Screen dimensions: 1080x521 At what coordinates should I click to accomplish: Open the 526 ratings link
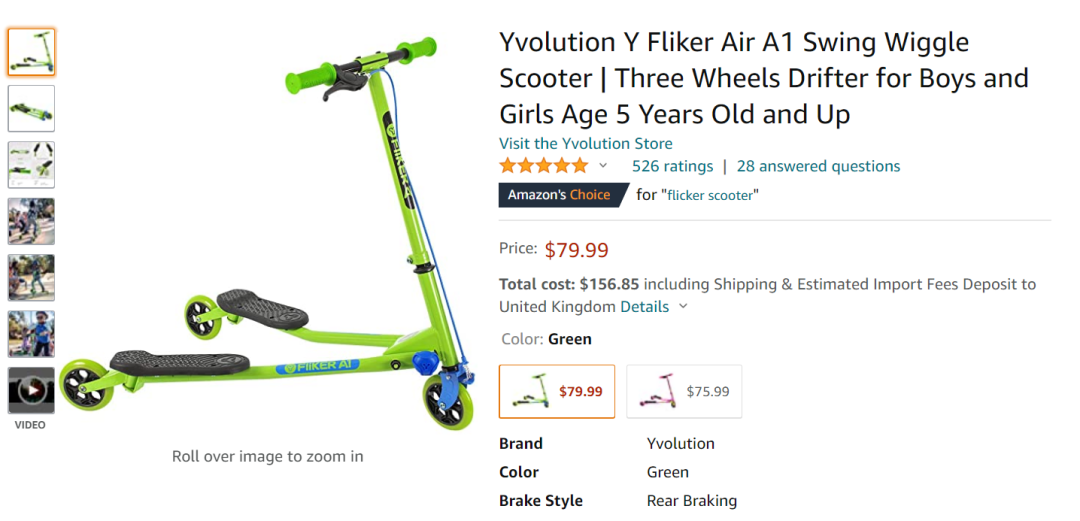[672, 166]
